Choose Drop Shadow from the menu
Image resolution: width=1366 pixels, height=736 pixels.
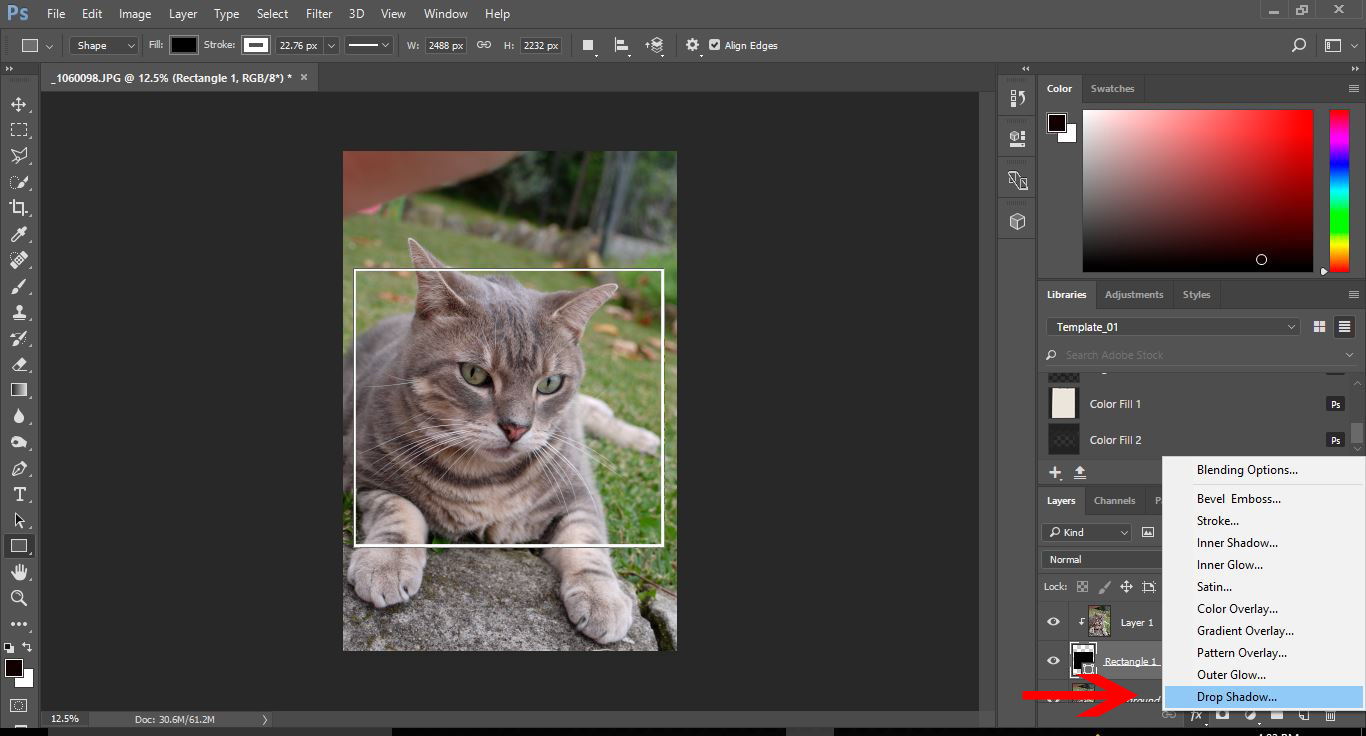(x=1237, y=697)
